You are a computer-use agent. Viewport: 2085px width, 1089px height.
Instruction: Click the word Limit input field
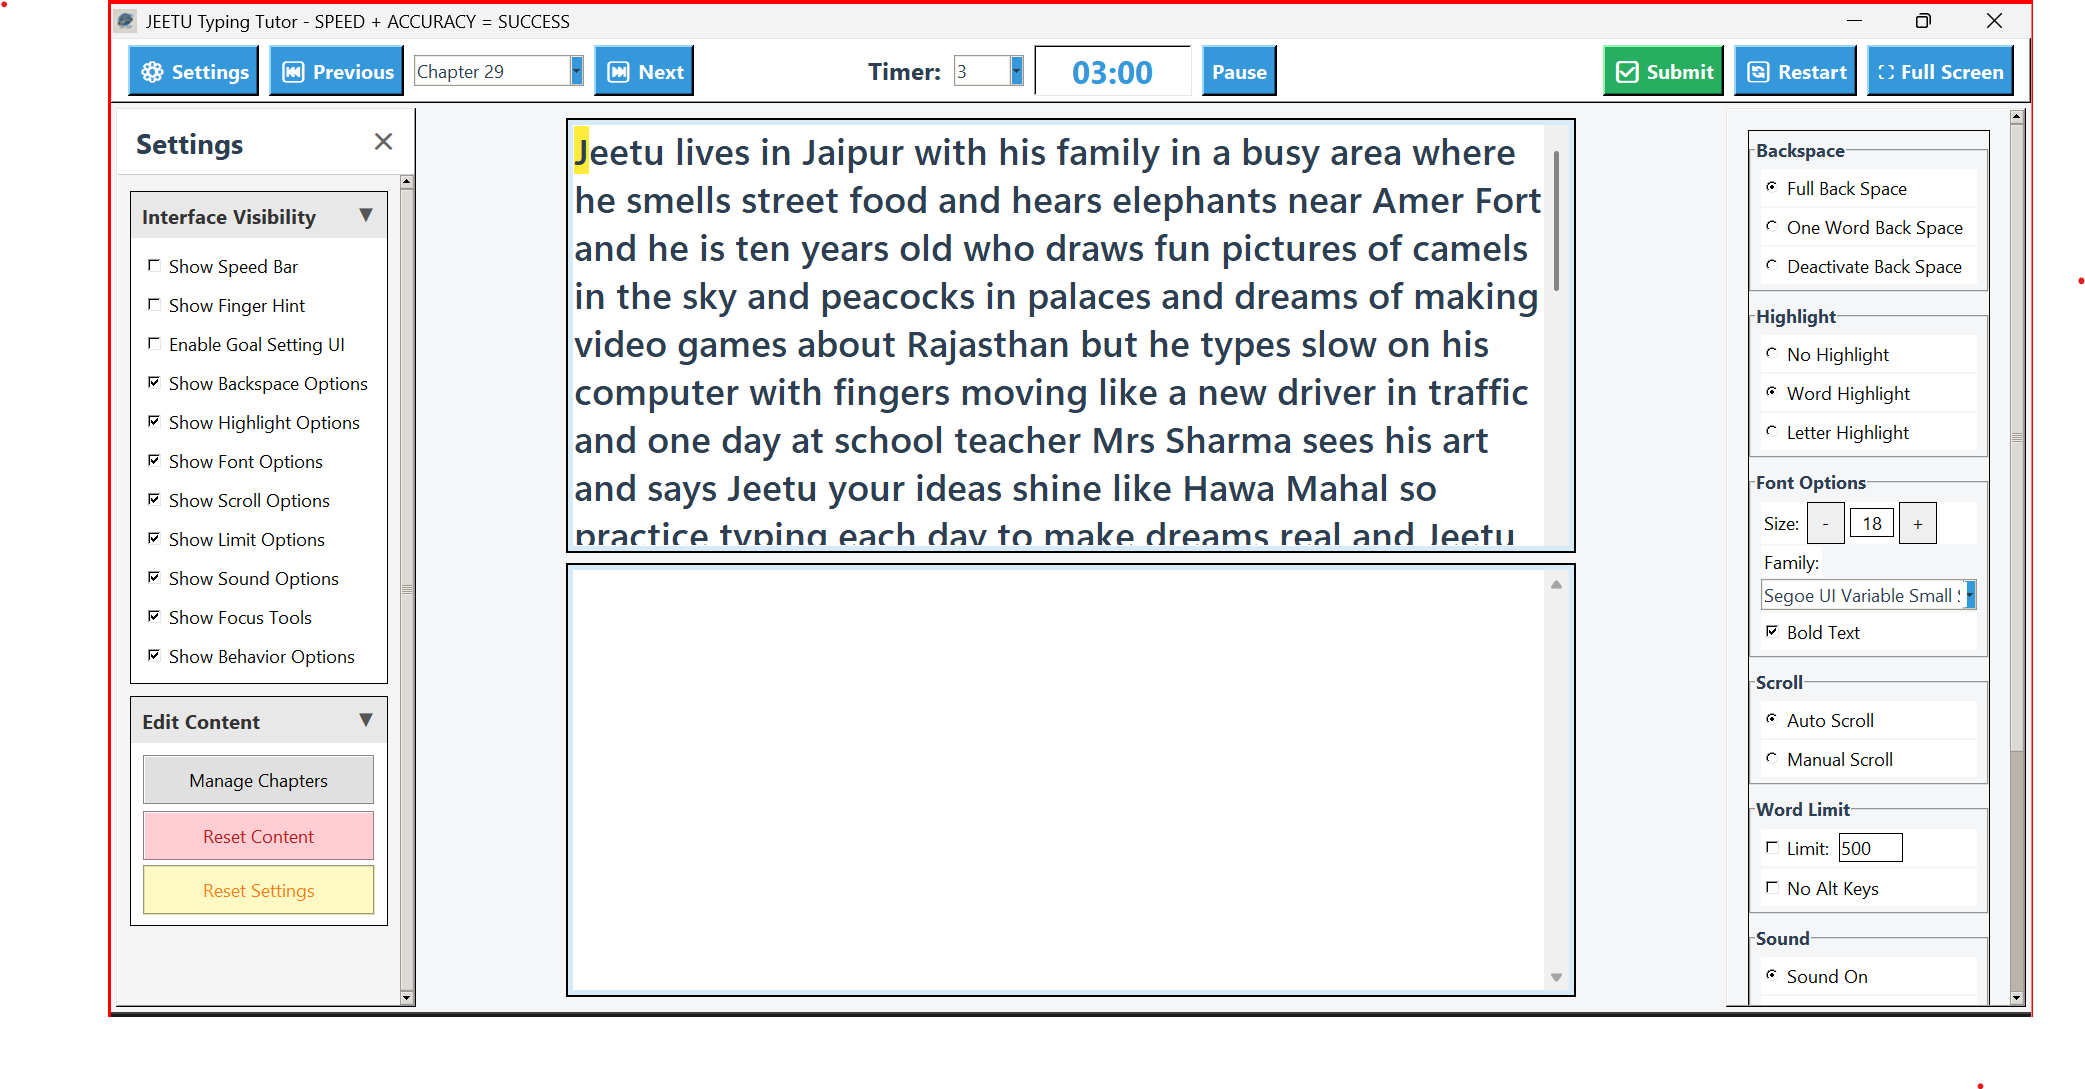(x=1869, y=848)
